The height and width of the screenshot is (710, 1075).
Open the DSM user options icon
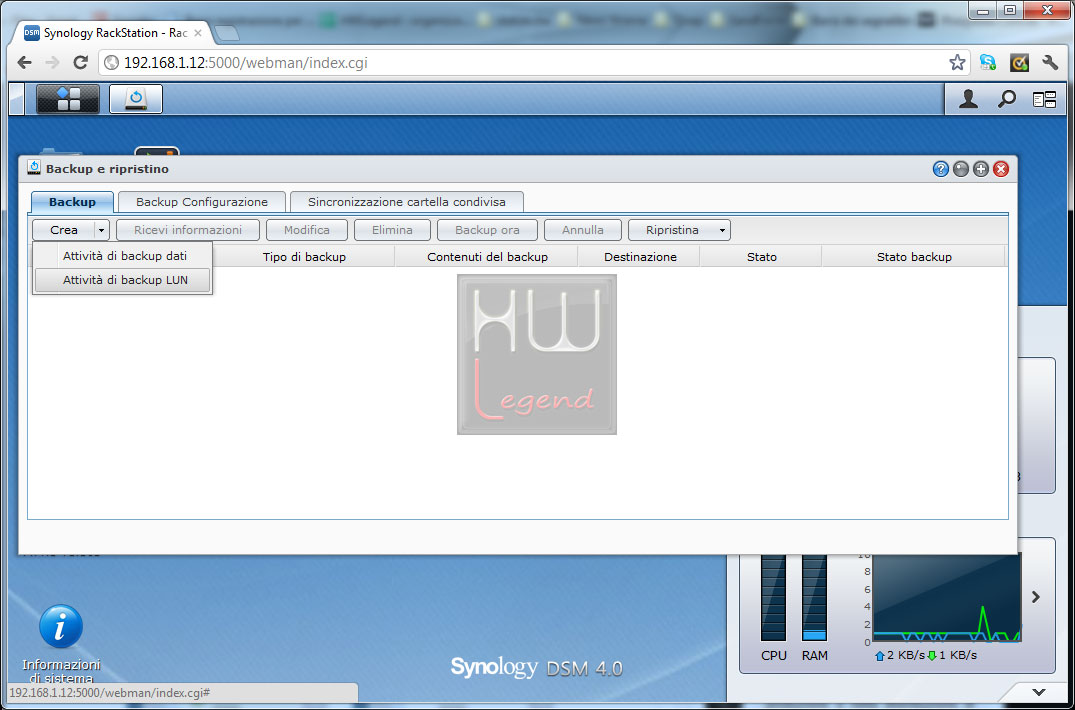point(968,99)
